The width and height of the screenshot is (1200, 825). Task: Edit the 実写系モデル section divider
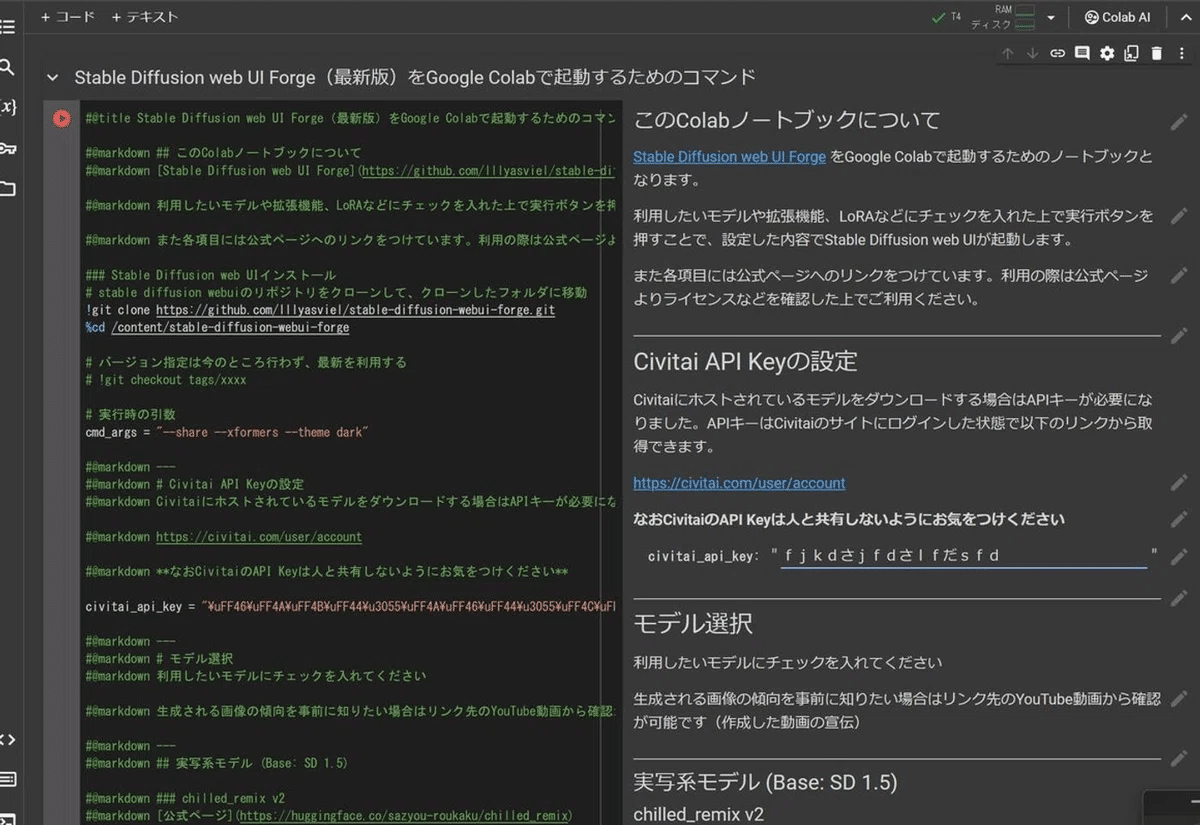1179,759
